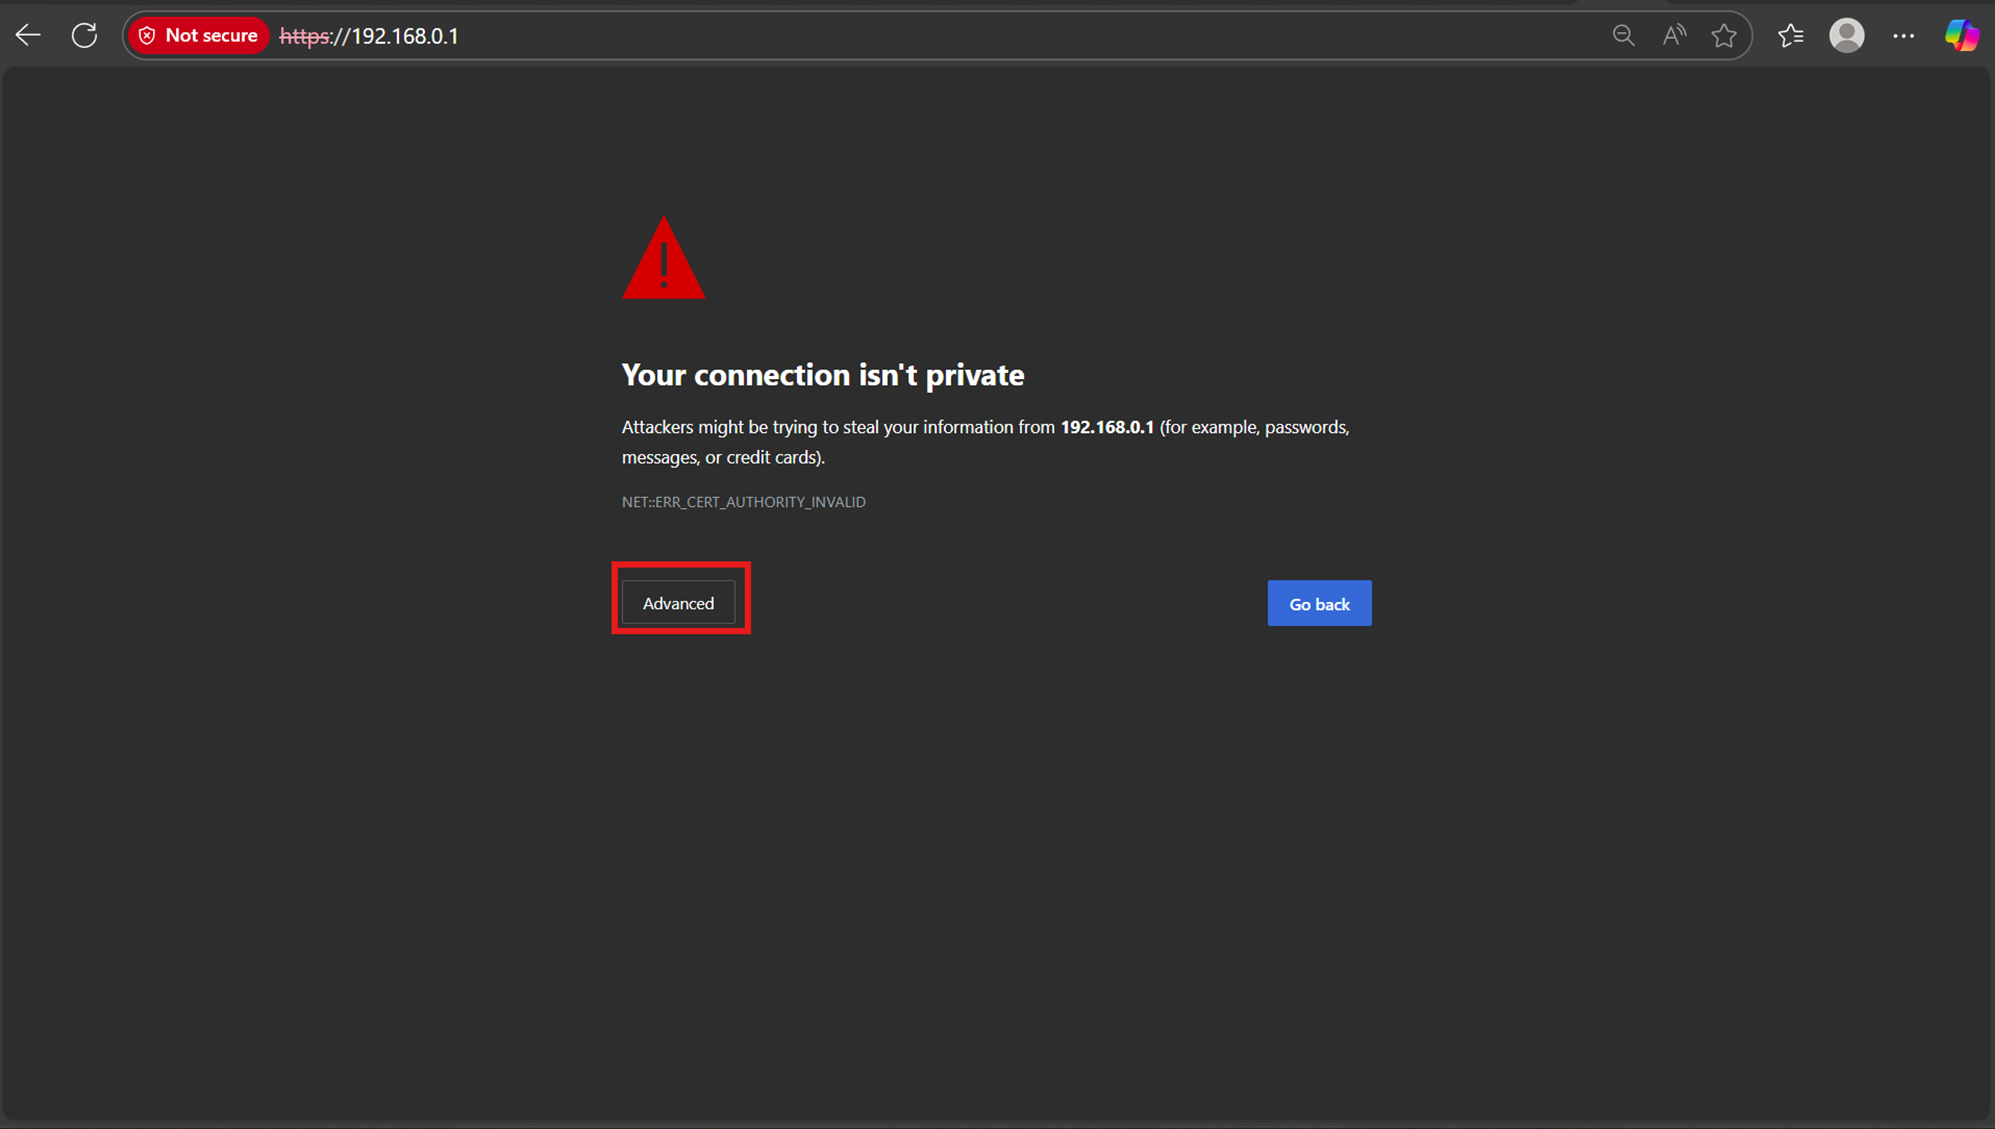Screen dimensions: 1995x1129
Task: Start Read Aloud for this page
Action: click(x=1674, y=35)
